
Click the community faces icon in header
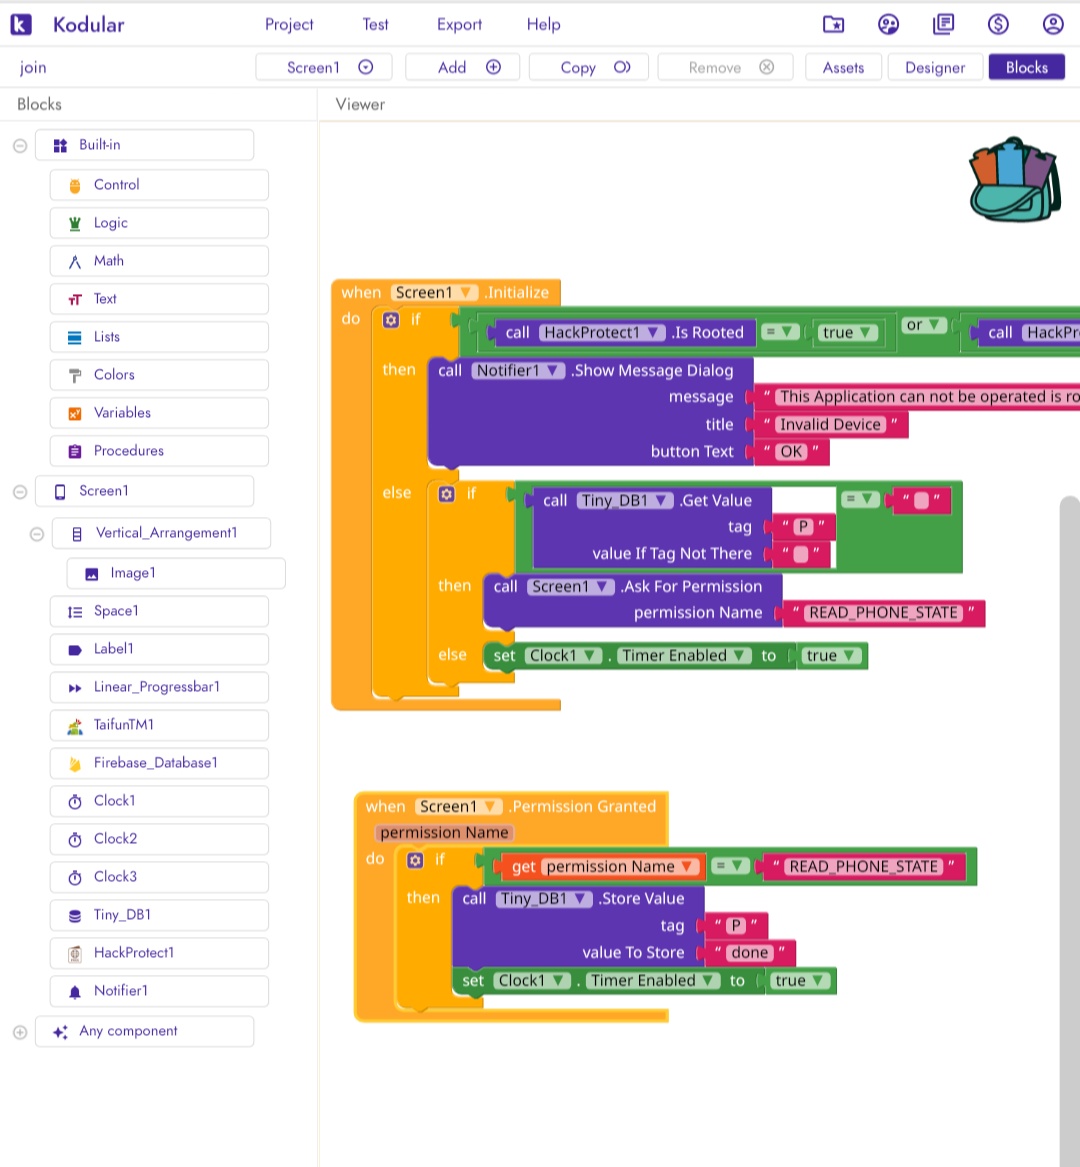point(888,25)
